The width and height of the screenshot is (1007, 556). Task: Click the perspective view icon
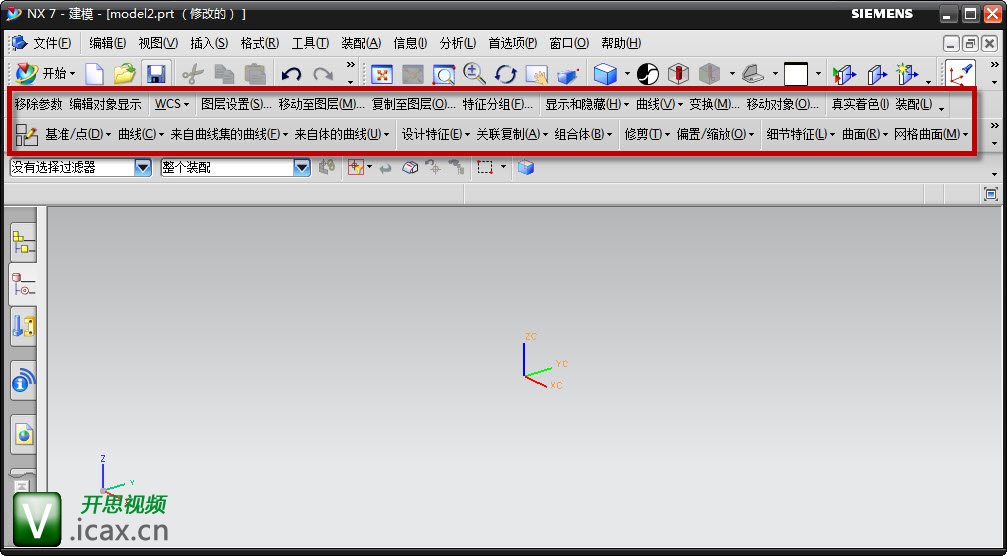[x=568, y=74]
